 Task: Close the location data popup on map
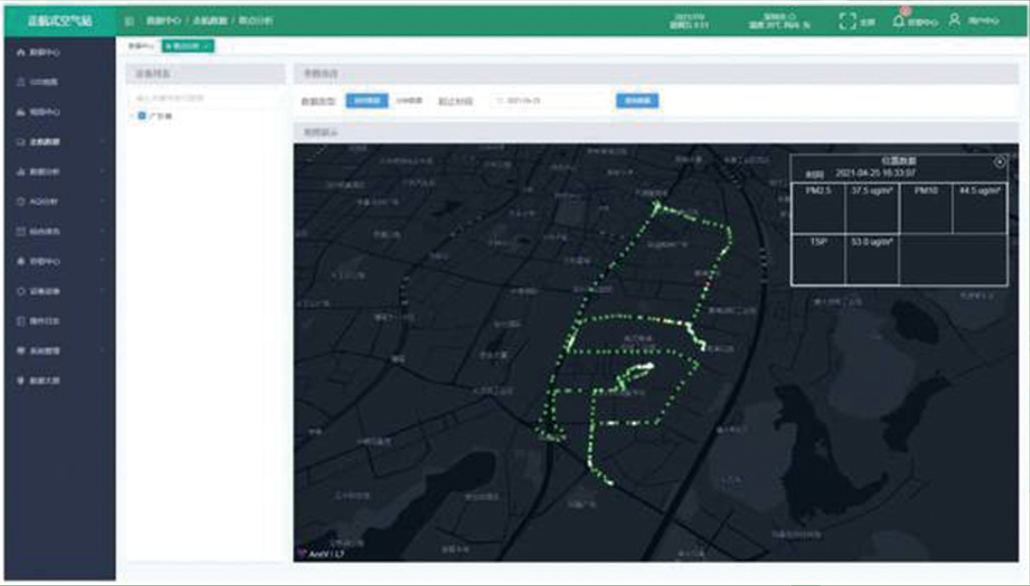tap(999, 162)
